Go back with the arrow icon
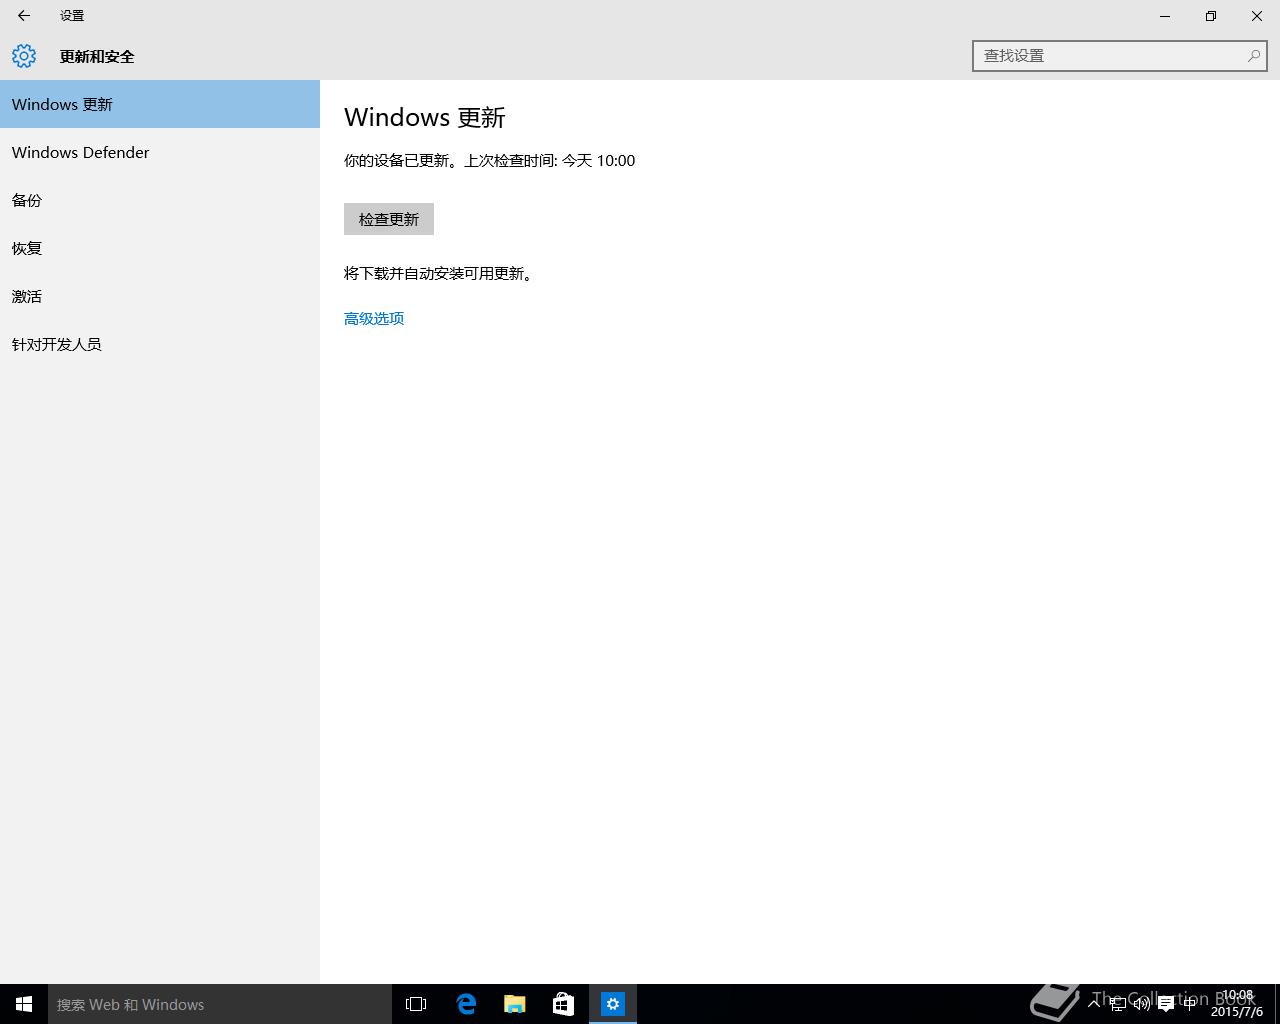Image resolution: width=1280 pixels, height=1024 pixels. click(24, 16)
